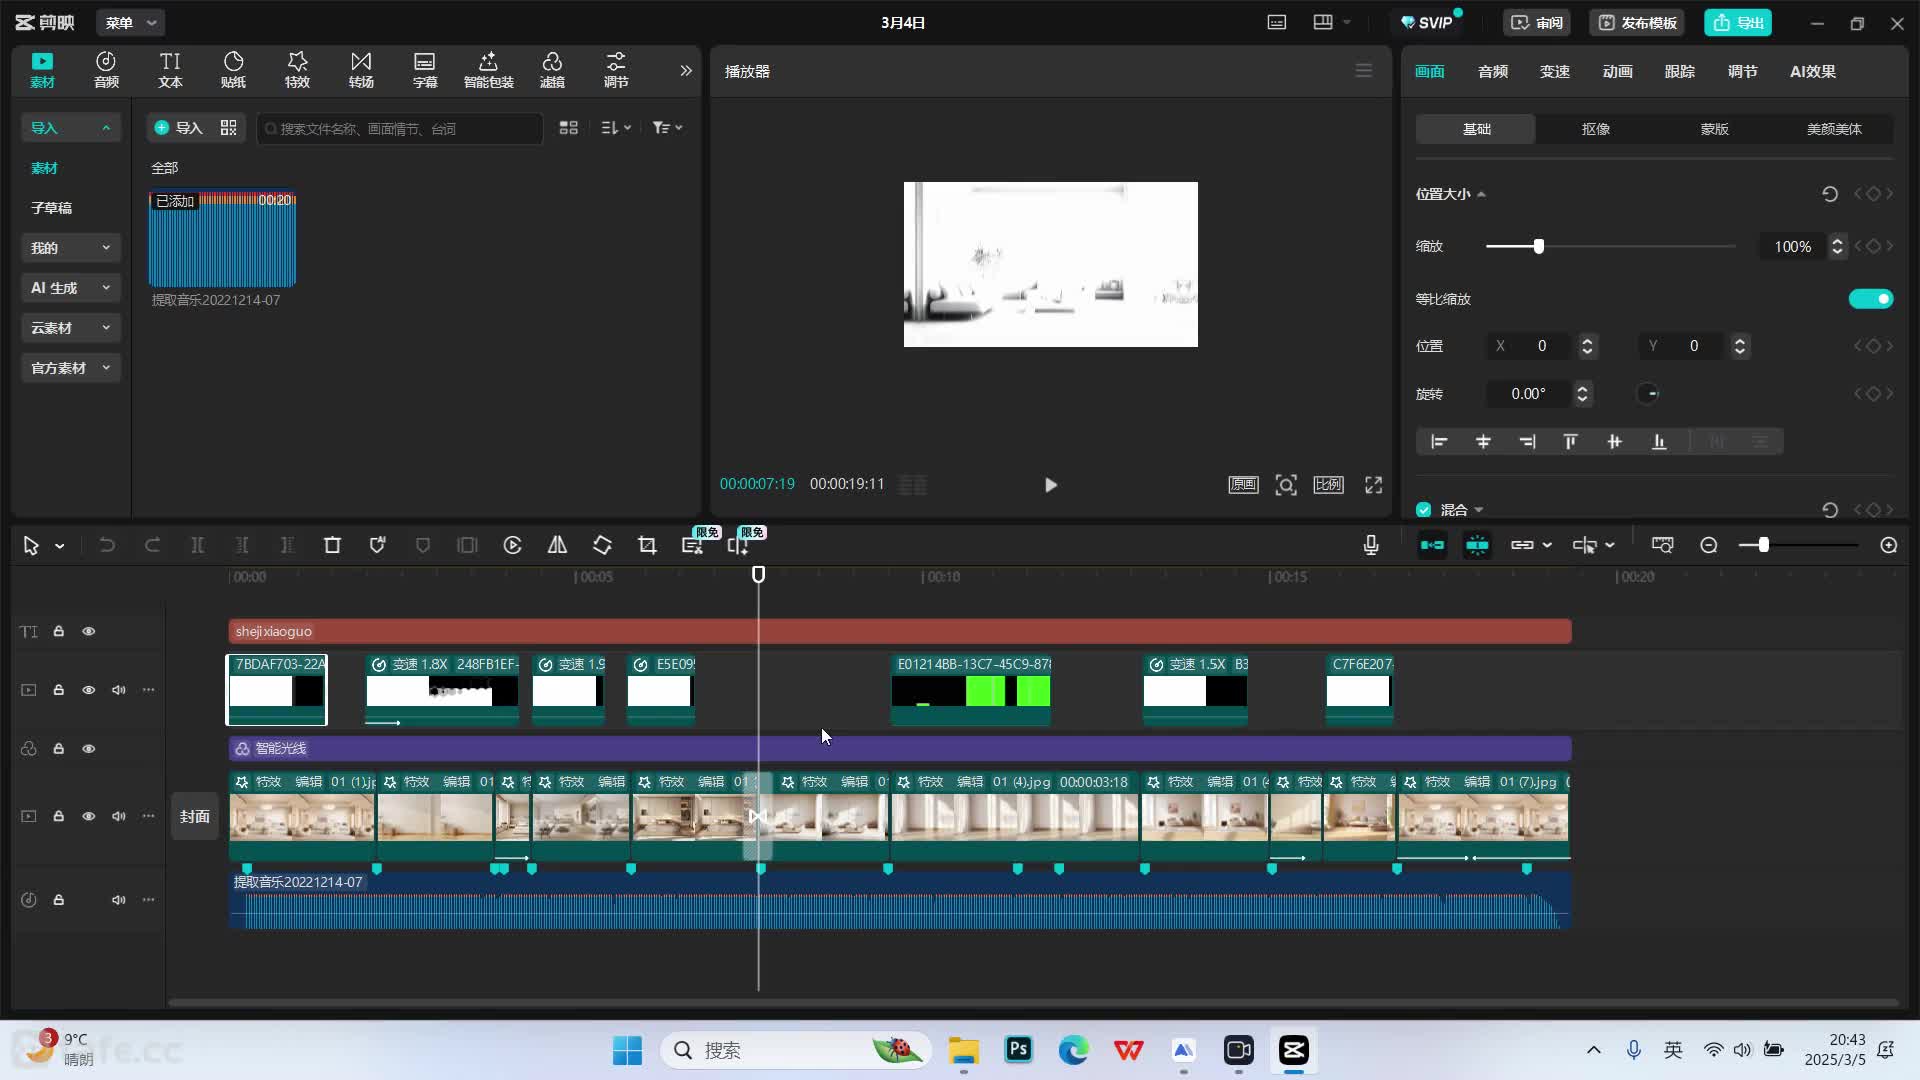The image size is (1920, 1080).
Task: Open the 转场 transitions panel icon
Action: (361, 70)
